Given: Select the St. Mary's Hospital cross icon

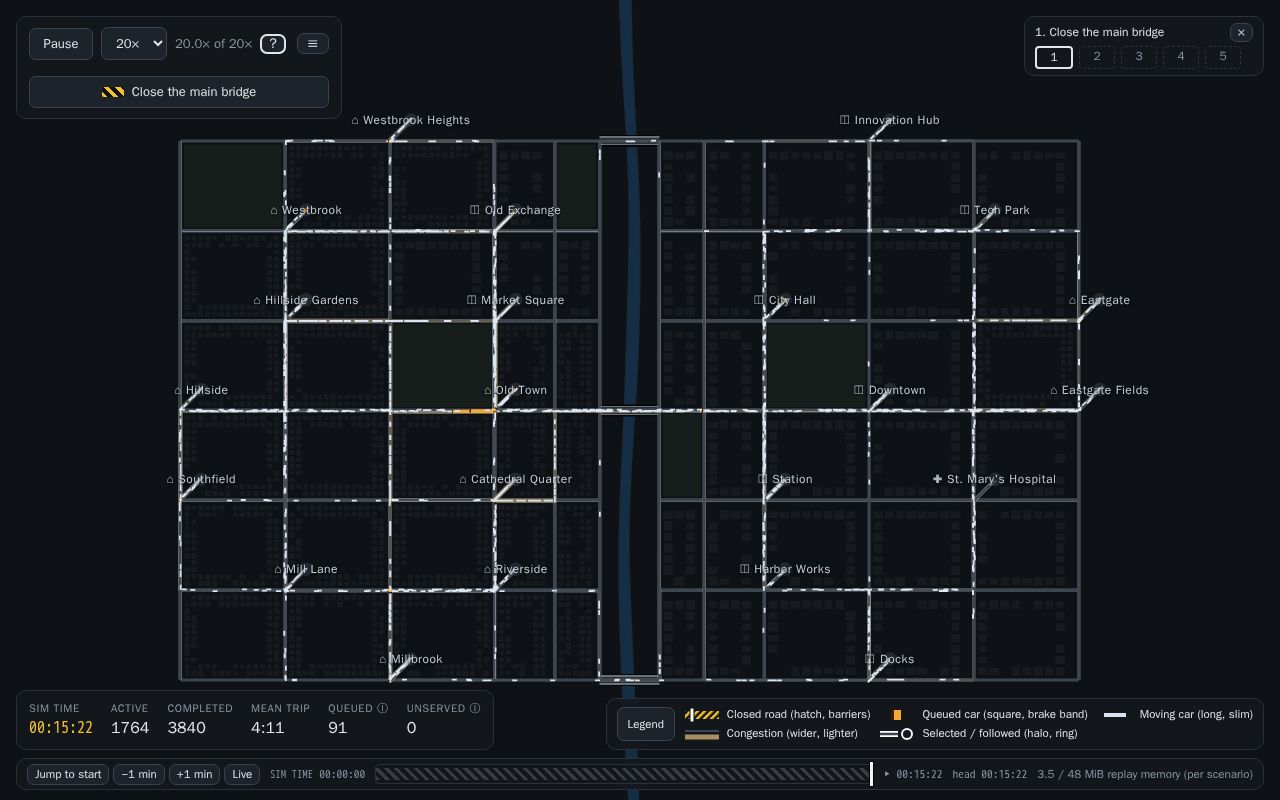Looking at the screenshot, I should coord(937,479).
